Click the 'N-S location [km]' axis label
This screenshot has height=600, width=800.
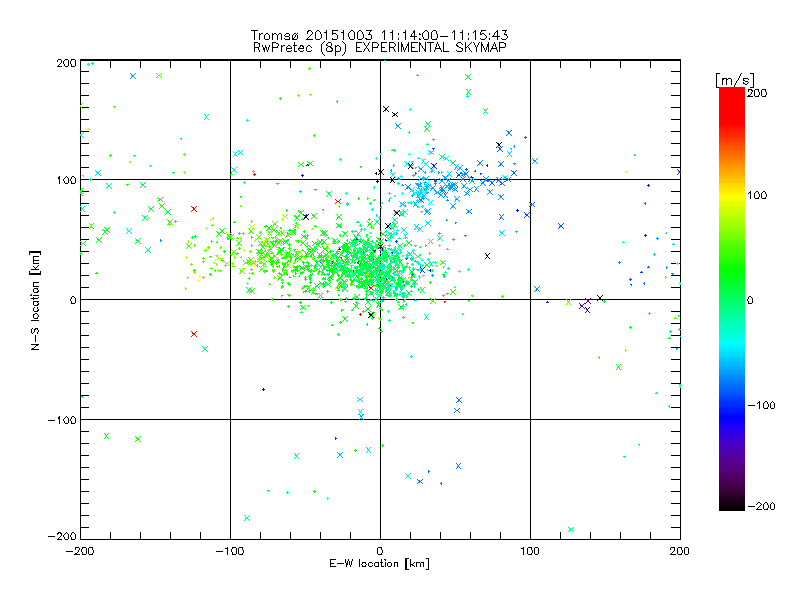(x=35, y=300)
